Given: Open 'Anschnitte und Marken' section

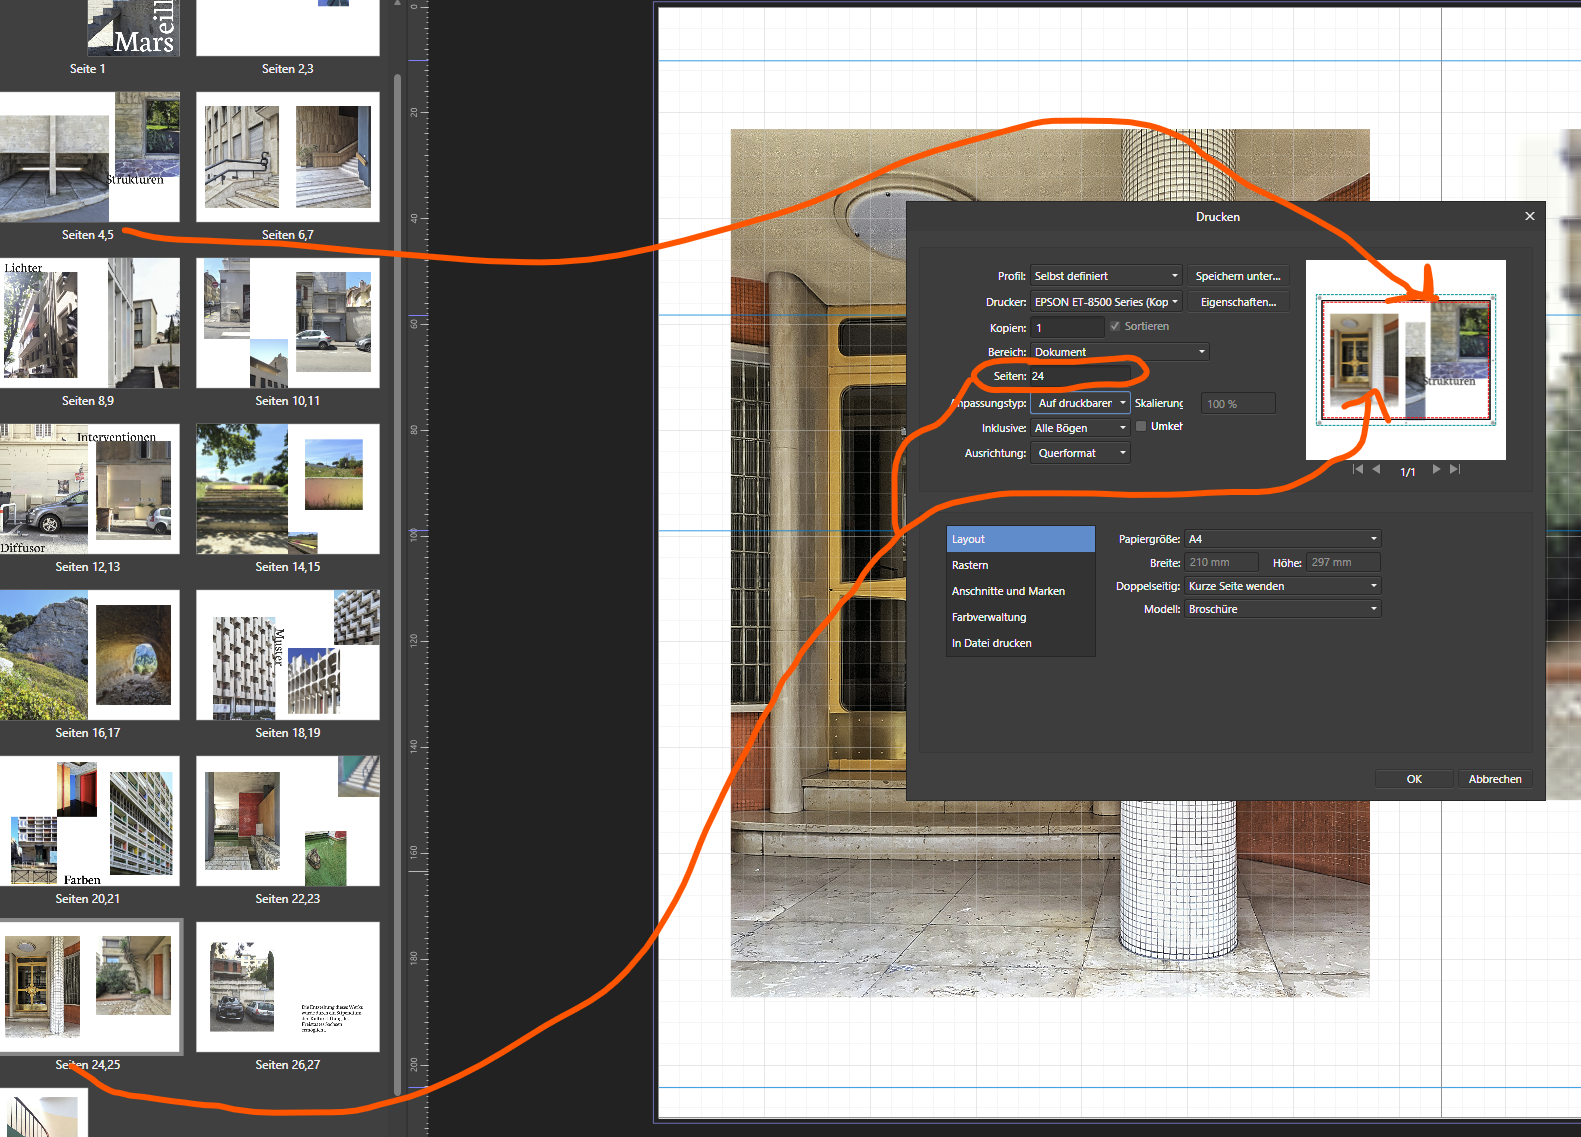Looking at the screenshot, I should (1021, 591).
